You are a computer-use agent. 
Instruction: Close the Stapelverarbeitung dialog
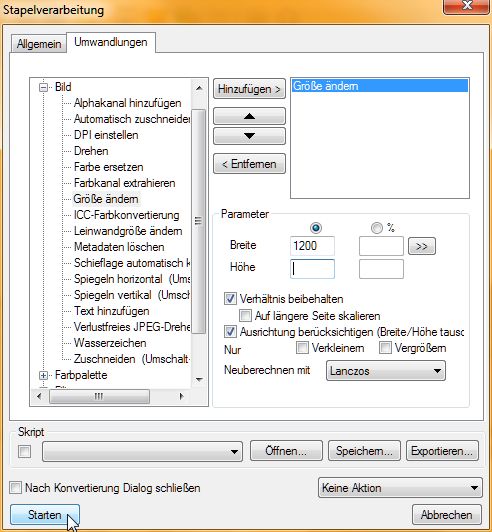(x=467, y=6)
